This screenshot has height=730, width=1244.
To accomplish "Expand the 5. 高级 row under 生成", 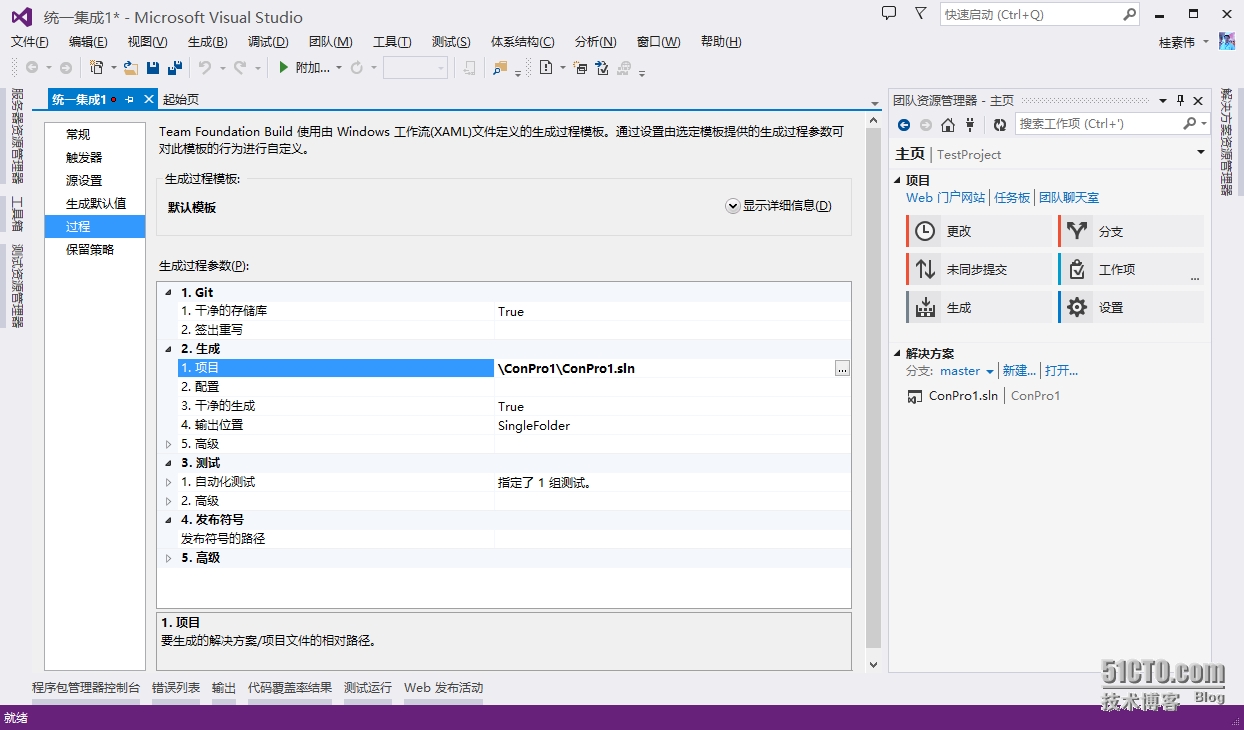I will pyautogui.click(x=169, y=444).
